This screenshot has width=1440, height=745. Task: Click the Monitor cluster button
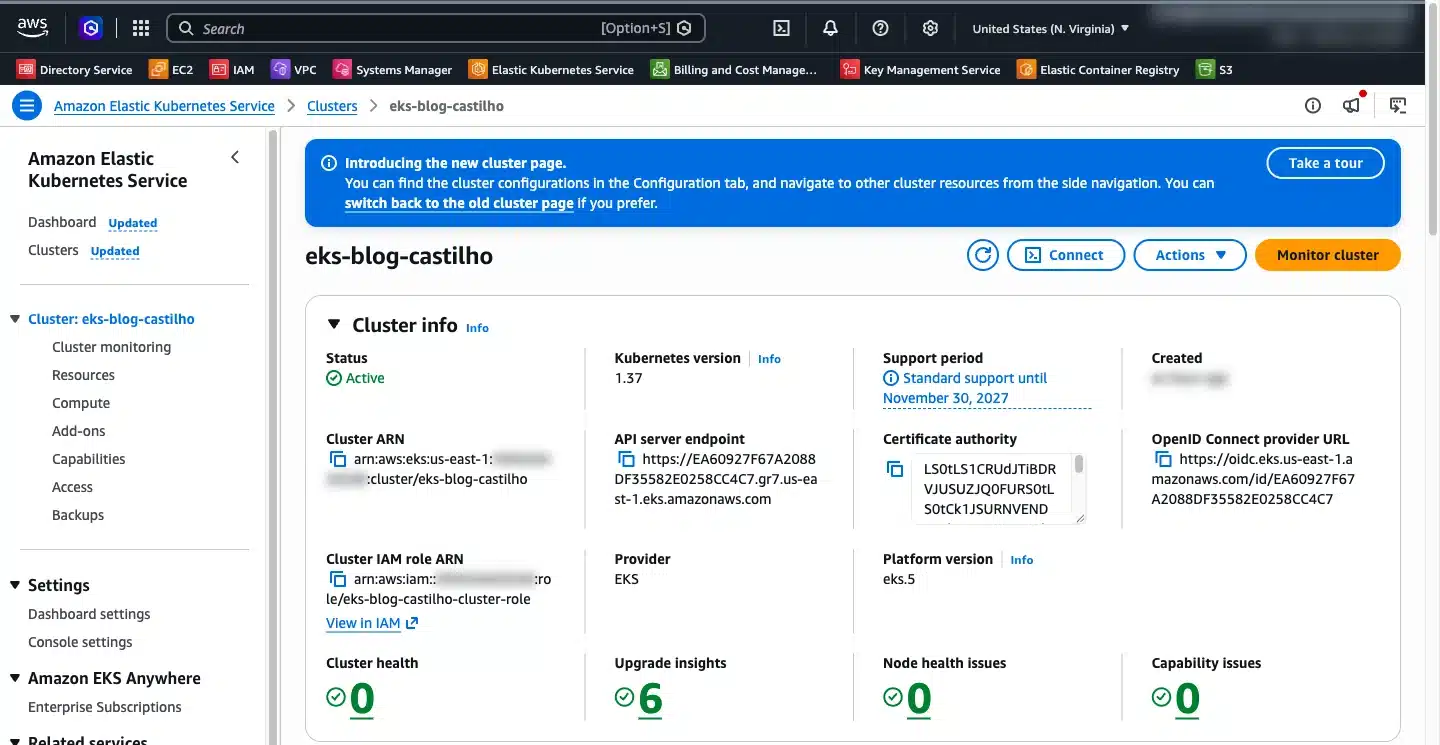(x=1328, y=255)
